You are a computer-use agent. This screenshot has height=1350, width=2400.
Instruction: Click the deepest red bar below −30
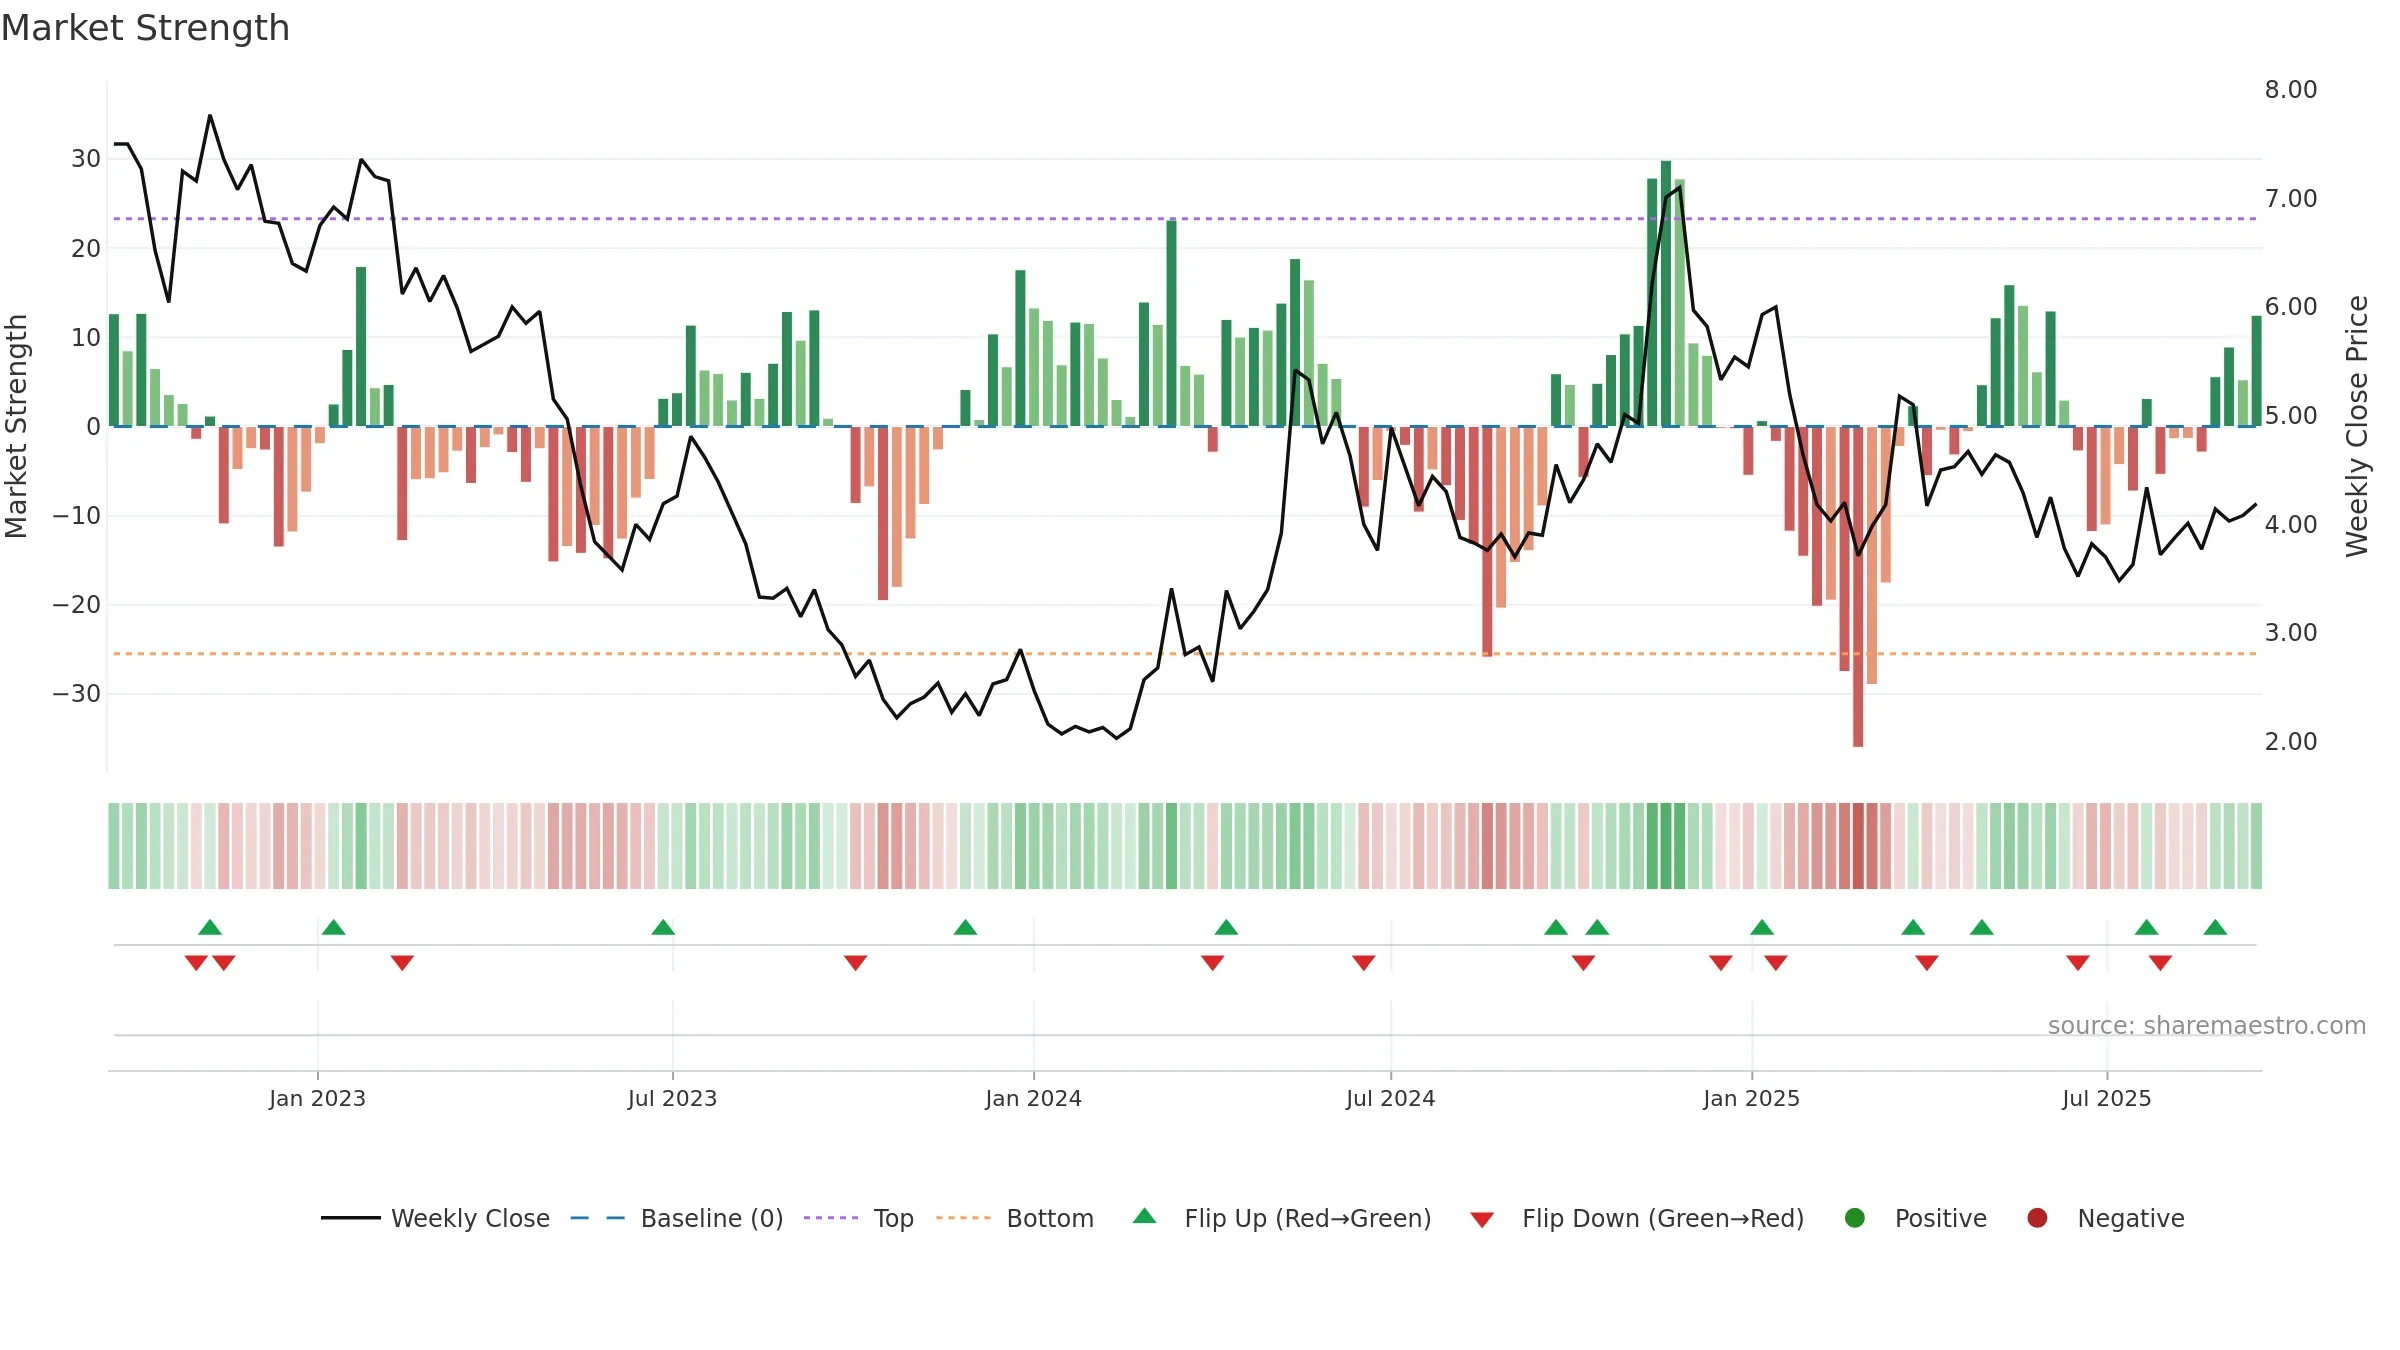1858,587
